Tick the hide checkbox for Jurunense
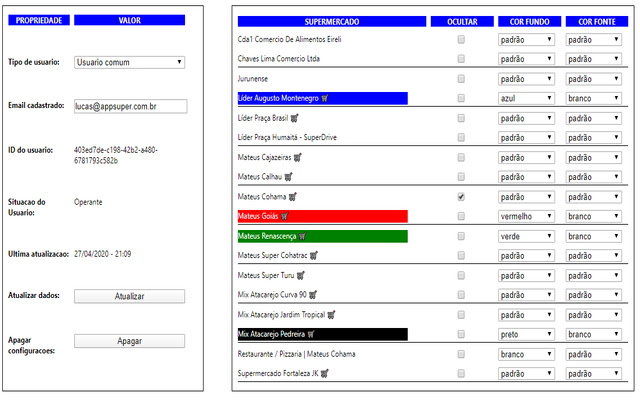 coord(461,79)
